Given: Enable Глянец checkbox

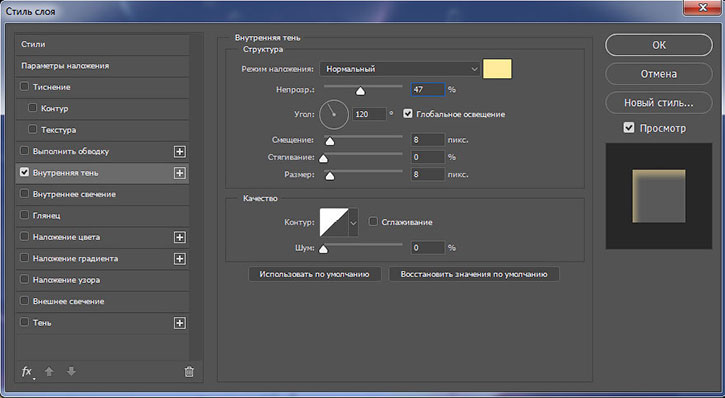Looking at the screenshot, I should tap(25, 215).
